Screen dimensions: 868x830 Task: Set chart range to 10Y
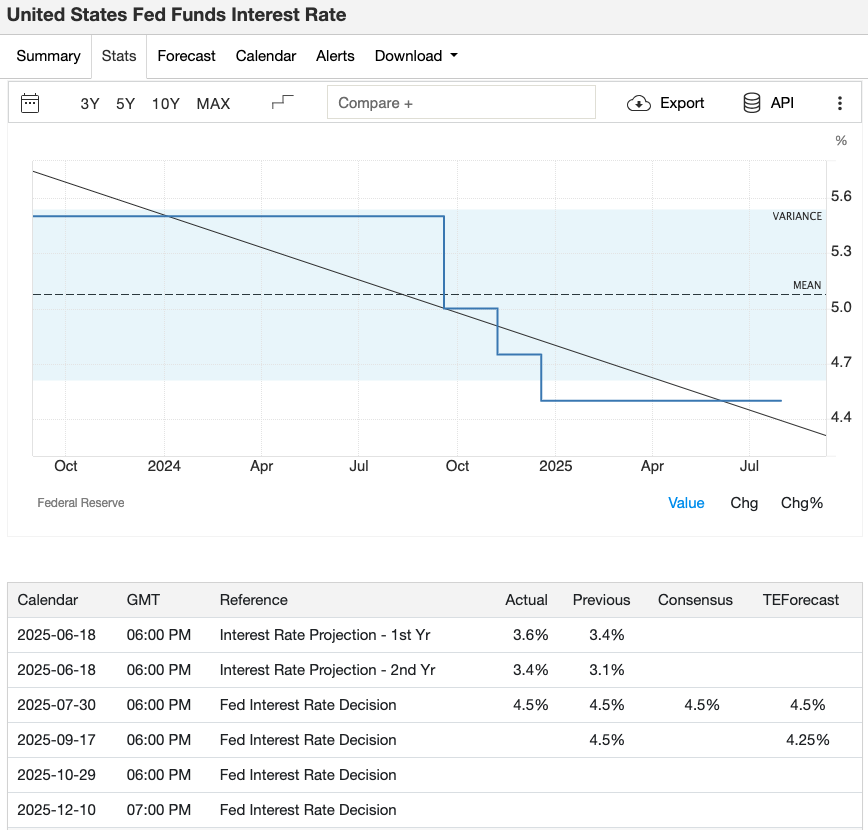pyautogui.click(x=166, y=104)
